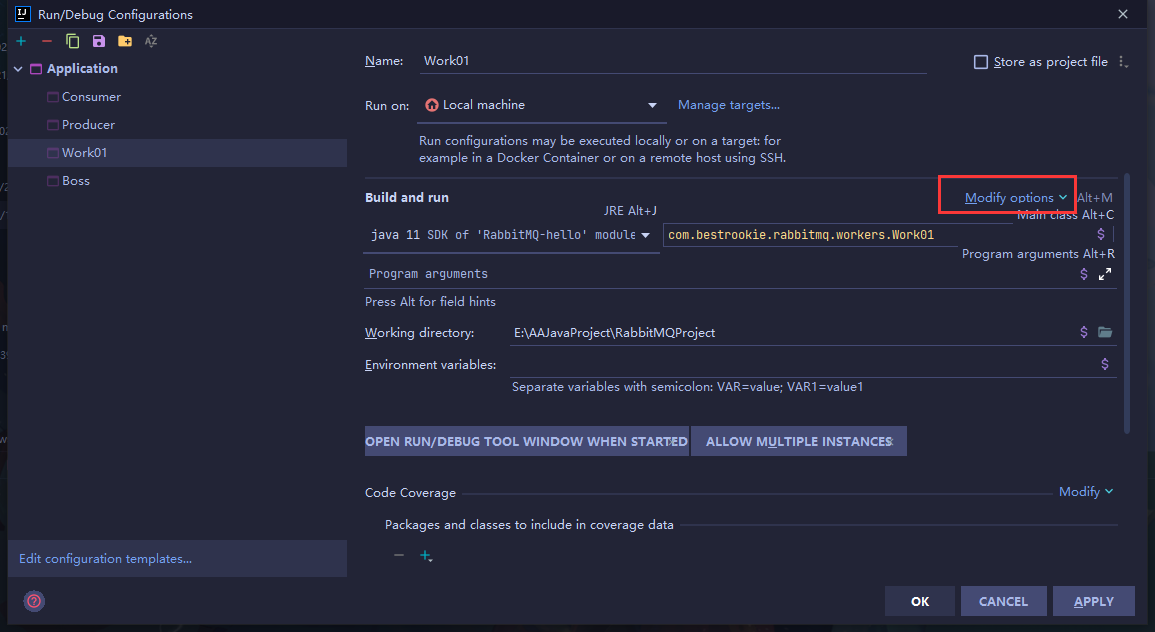Screen dimensions: 1155x632
Task: Insert macro in the Environment variables field
Action: 1105,364
